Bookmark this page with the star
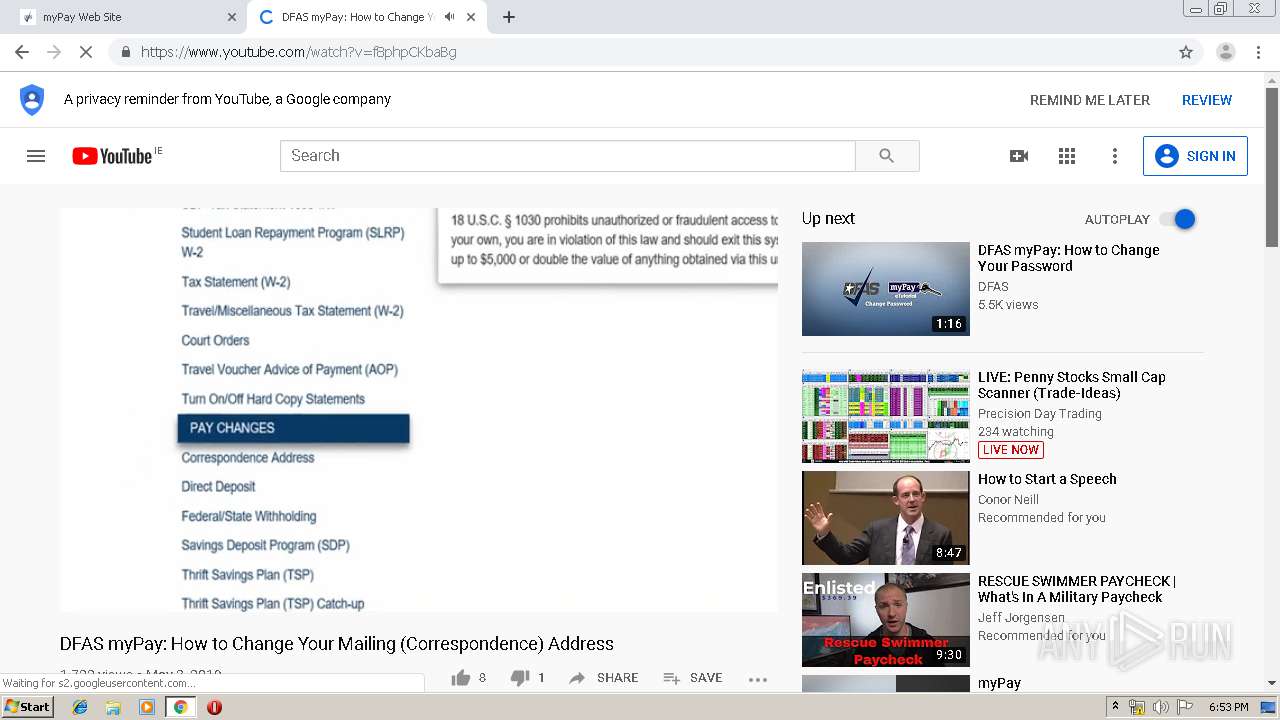Viewport: 1280px width, 720px height. point(1186,52)
